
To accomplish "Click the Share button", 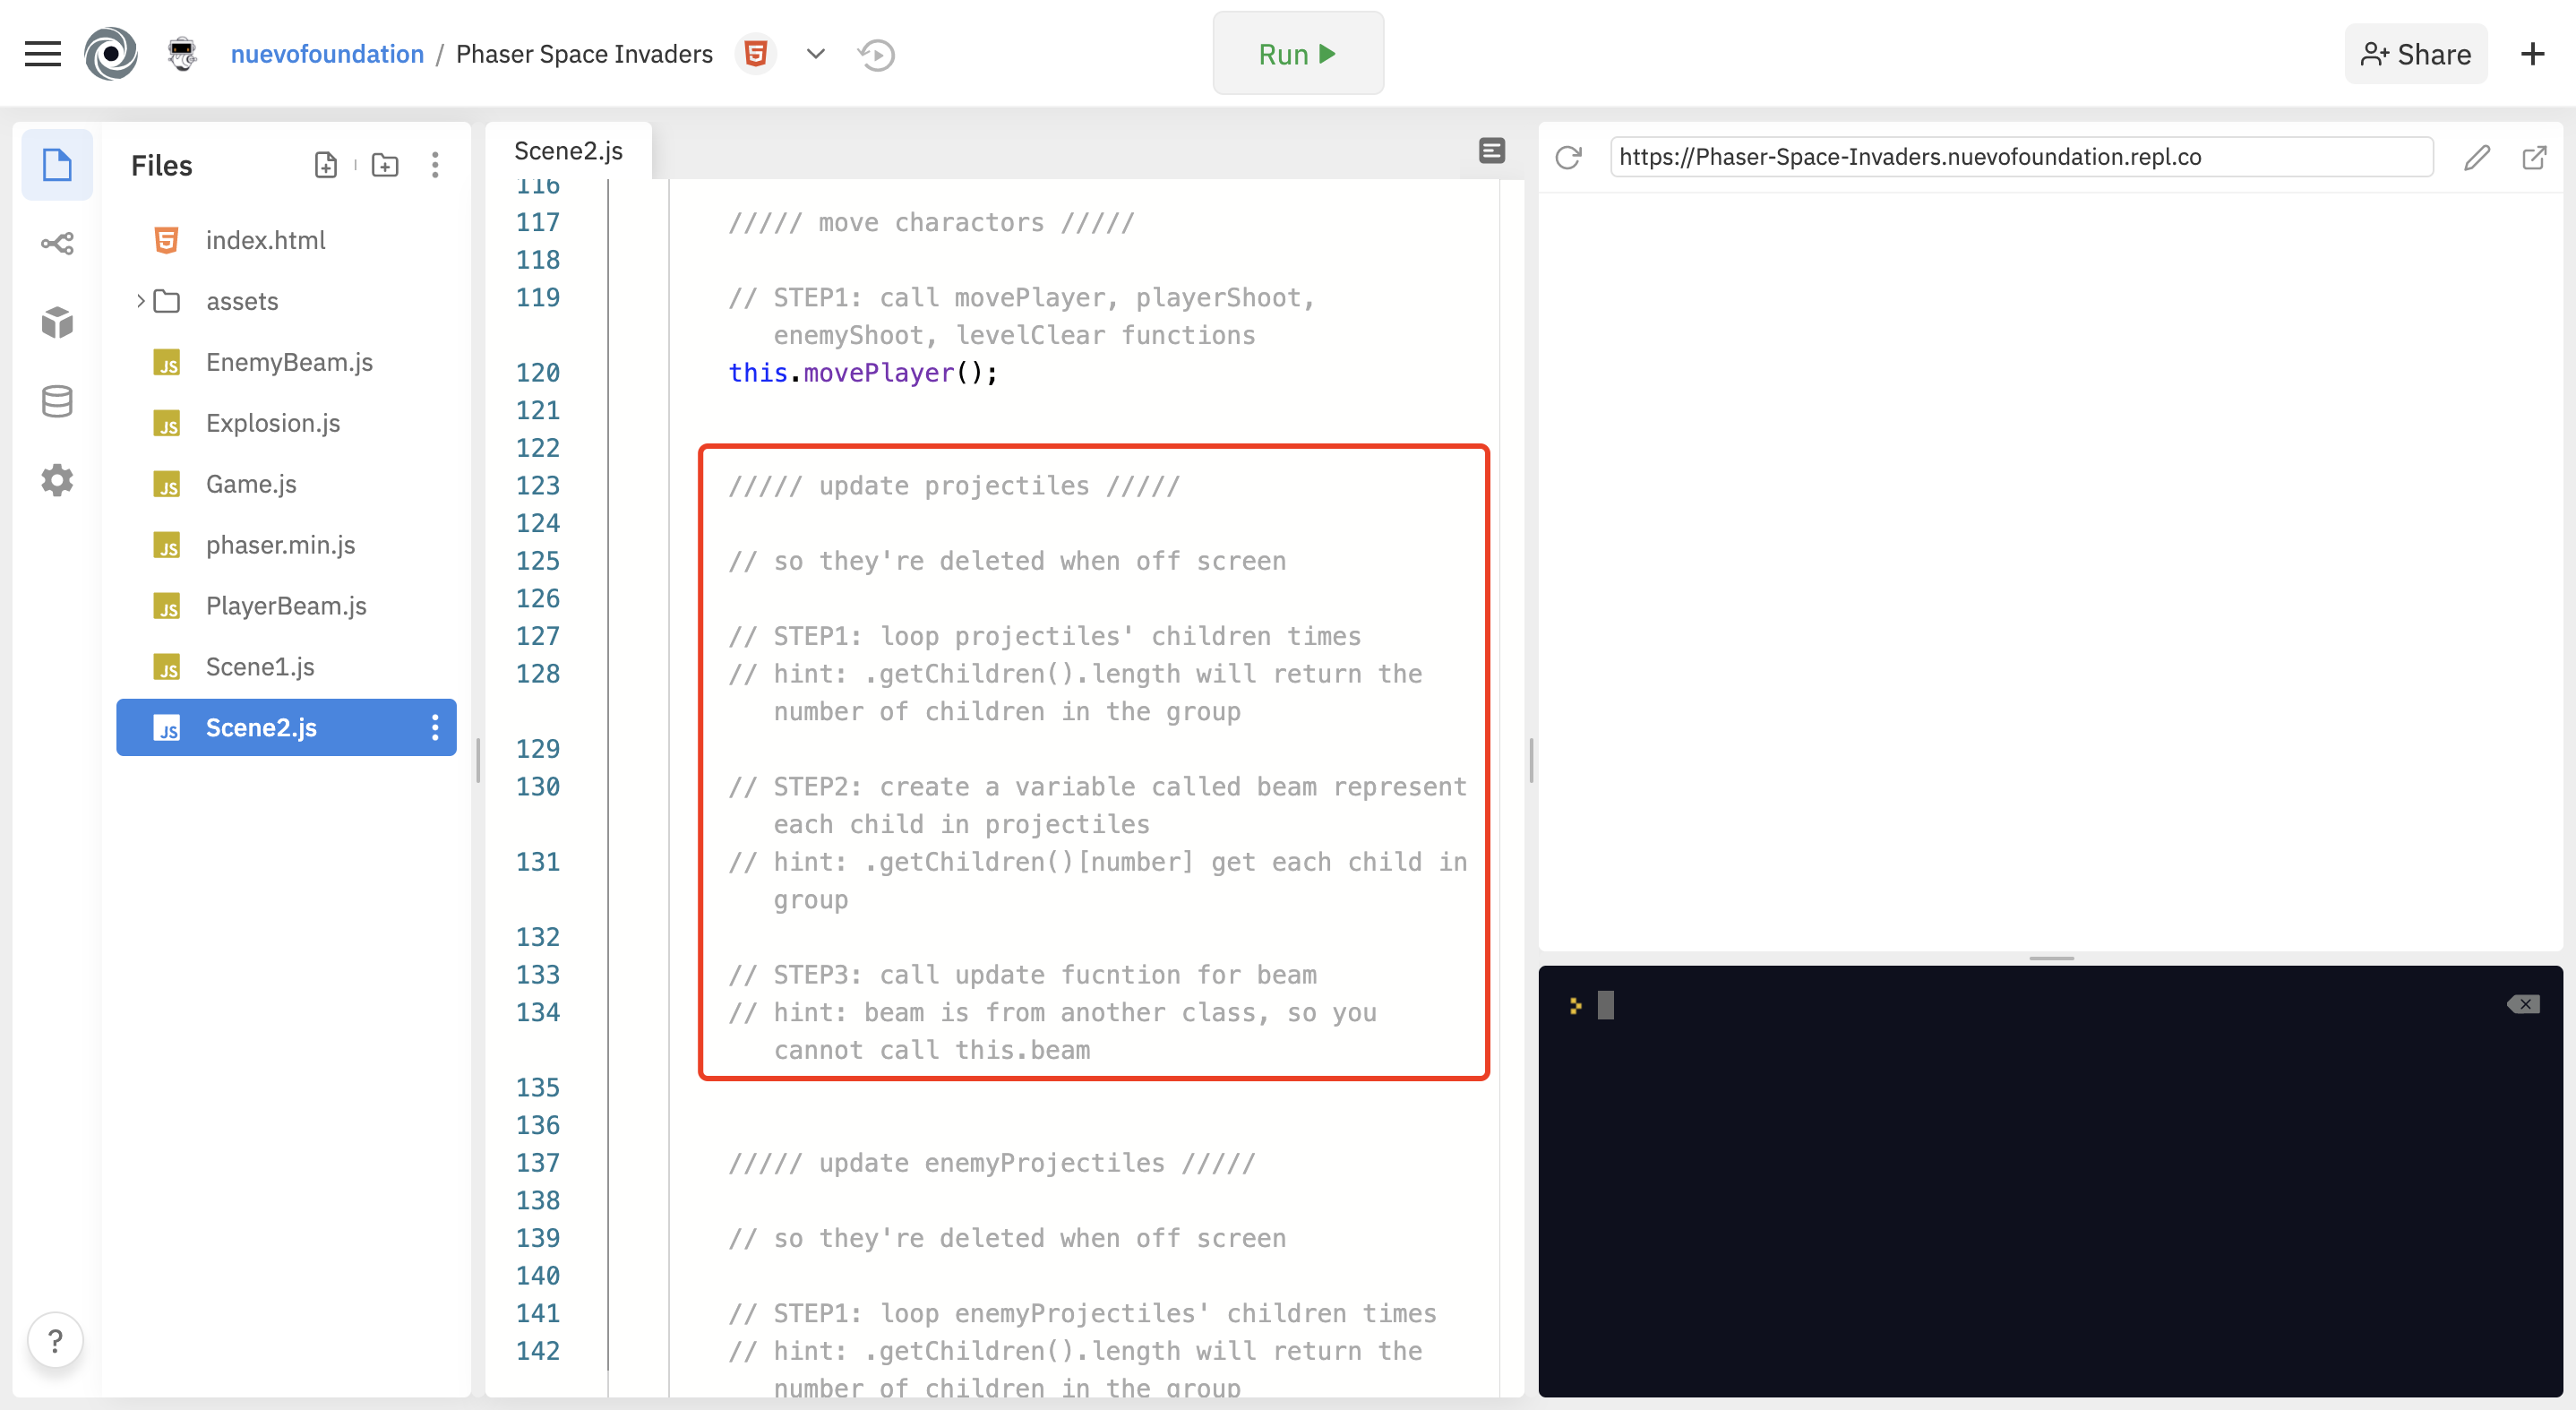I will click(x=2415, y=54).
